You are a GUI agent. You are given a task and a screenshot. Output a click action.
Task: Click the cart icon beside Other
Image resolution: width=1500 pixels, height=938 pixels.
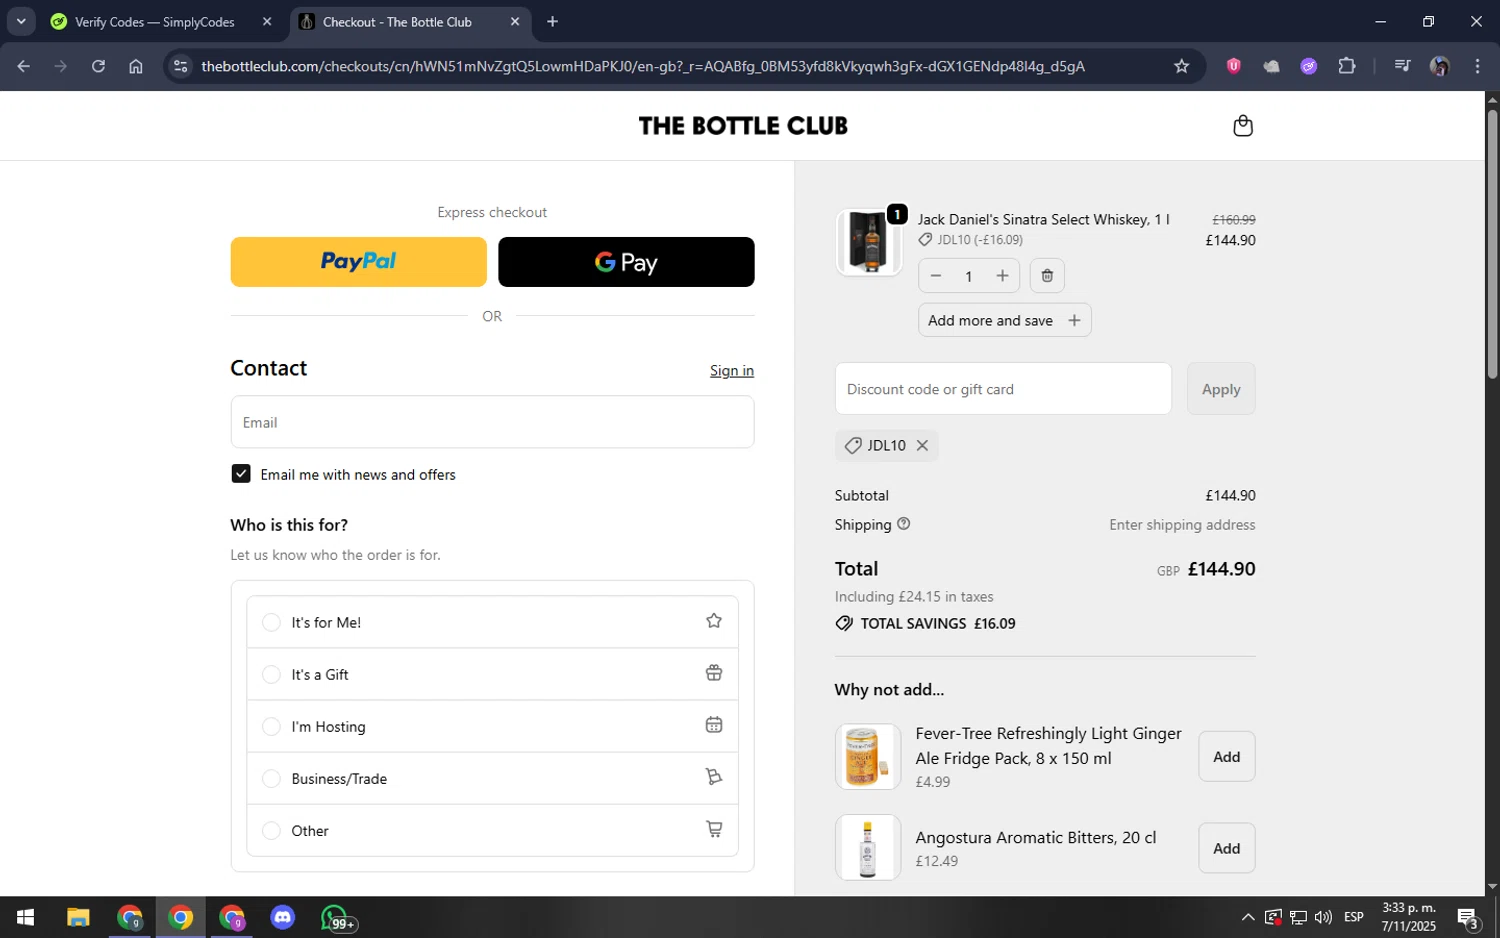click(x=714, y=829)
